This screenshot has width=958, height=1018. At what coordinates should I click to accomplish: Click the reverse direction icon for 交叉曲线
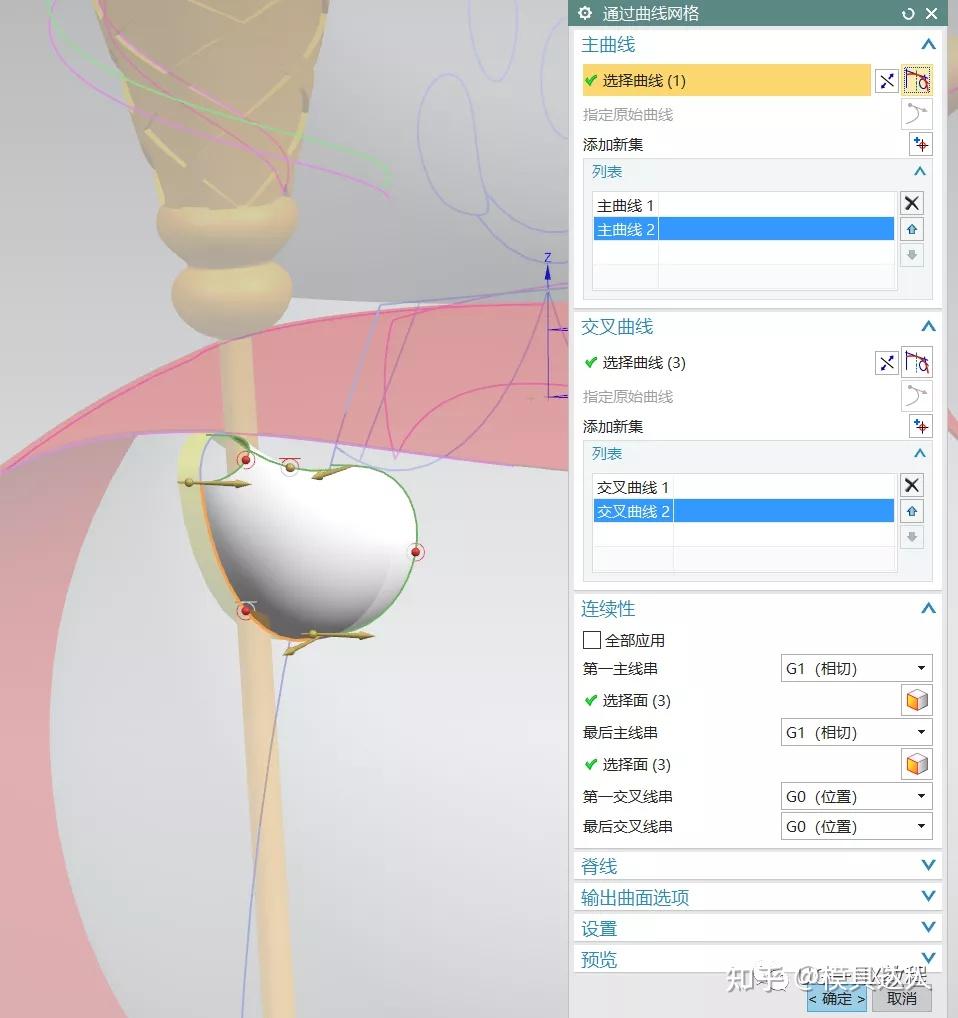(886, 362)
